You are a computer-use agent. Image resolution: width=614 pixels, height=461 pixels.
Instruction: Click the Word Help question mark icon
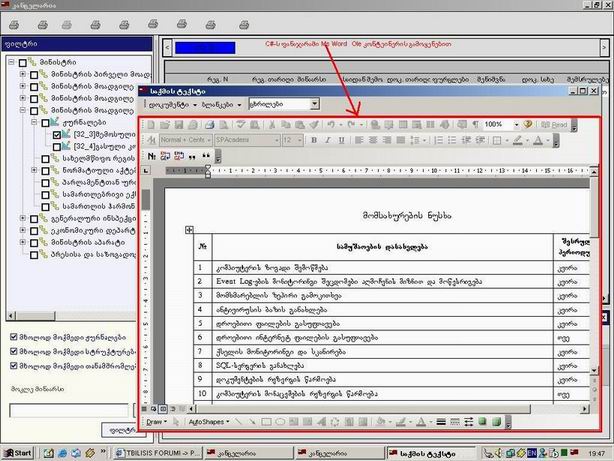(527, 125)
